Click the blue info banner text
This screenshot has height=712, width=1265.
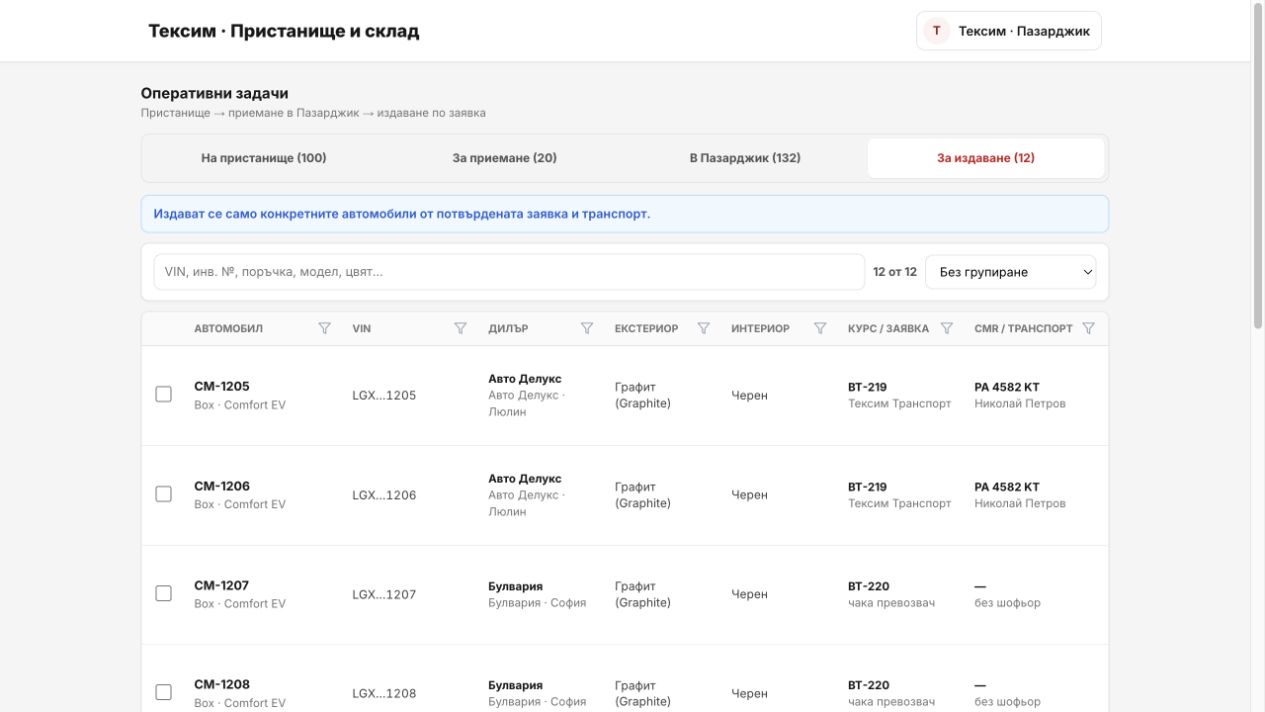point(402,214)
